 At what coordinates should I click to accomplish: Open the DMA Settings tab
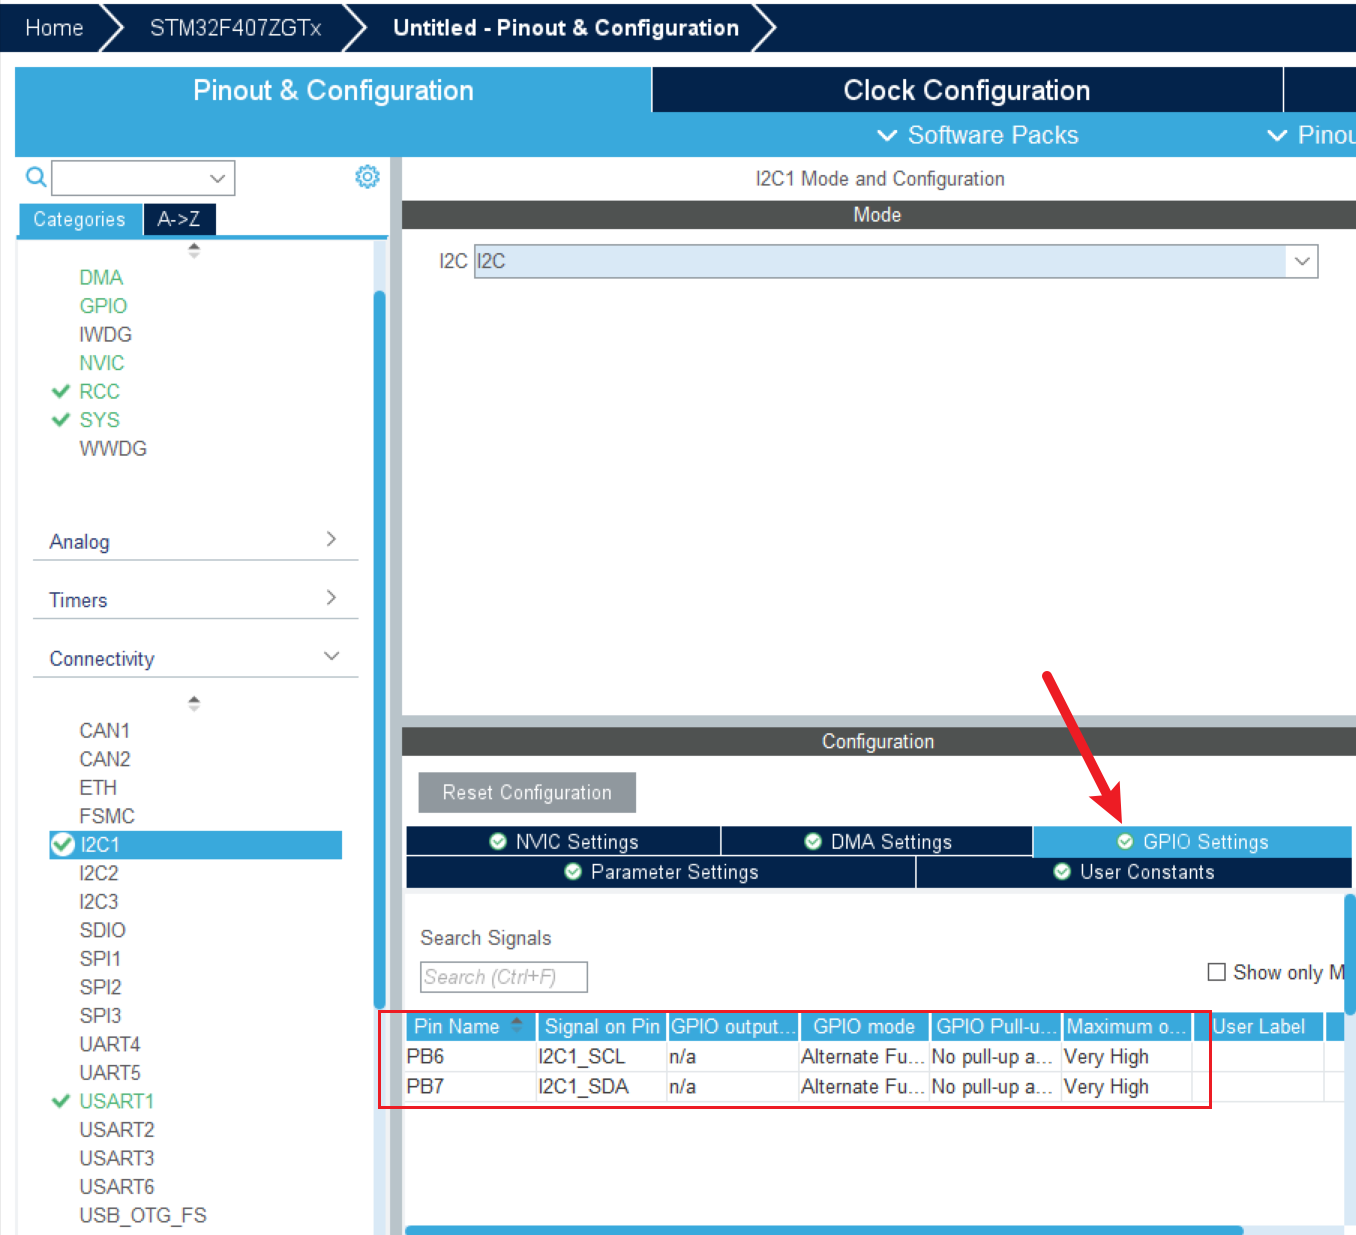(x=877, y=841)
